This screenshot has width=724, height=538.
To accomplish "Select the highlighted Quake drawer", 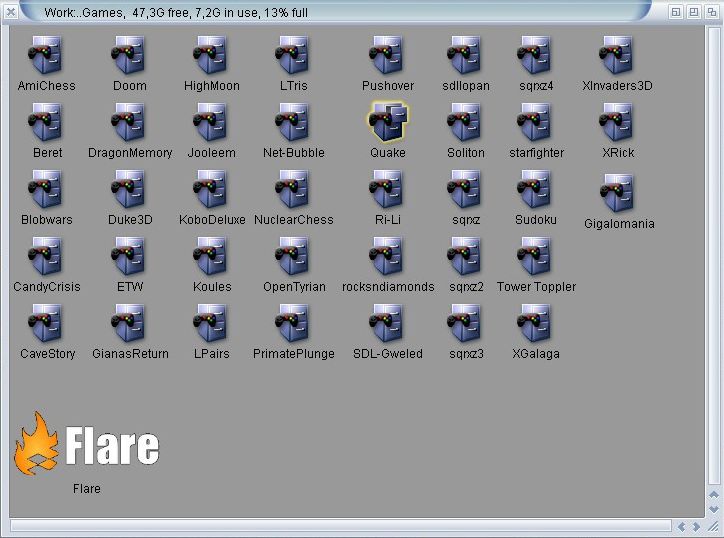I will pyautogui.click(x=388, y=121).
